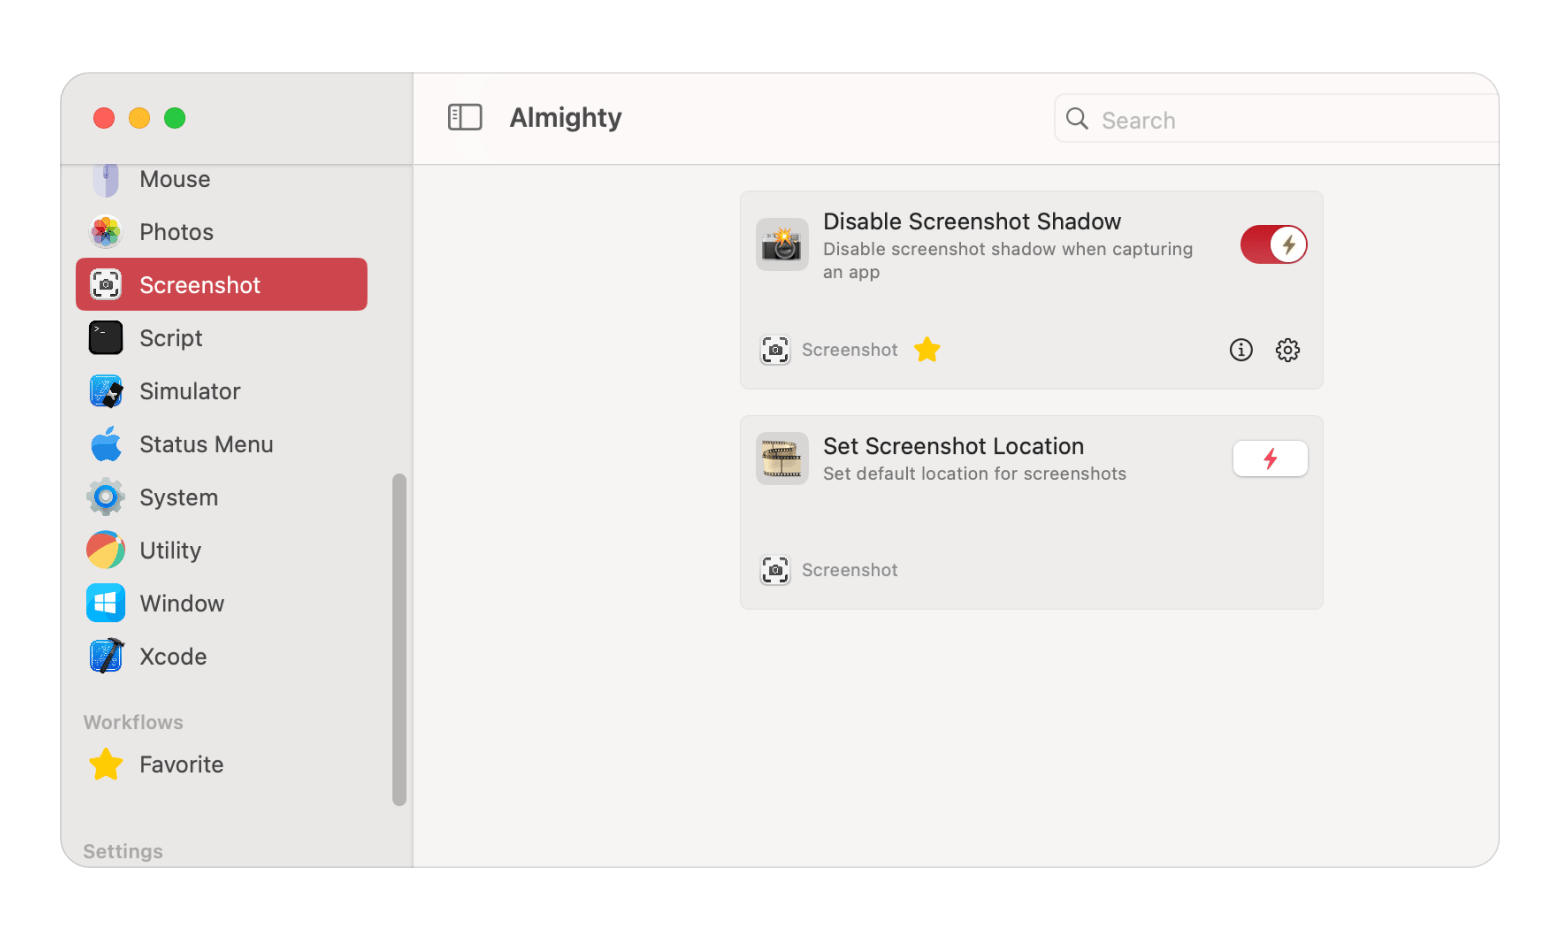
Task: Select Photos in the sidebar
Action: (176, 232)
